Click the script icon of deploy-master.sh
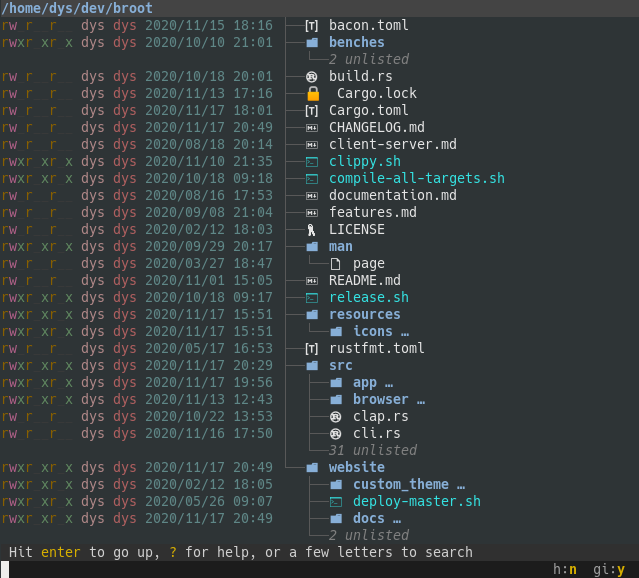Image resolution: width=639 pixels, height=578 pixels. pos(336,502)
